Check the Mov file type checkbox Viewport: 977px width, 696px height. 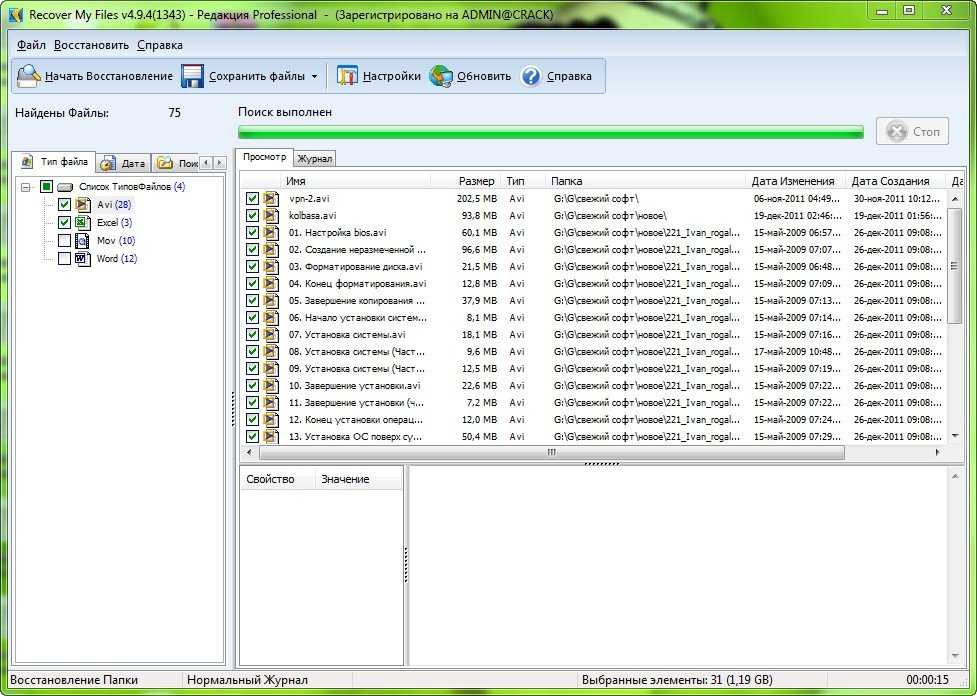click(x=64, y=241)
